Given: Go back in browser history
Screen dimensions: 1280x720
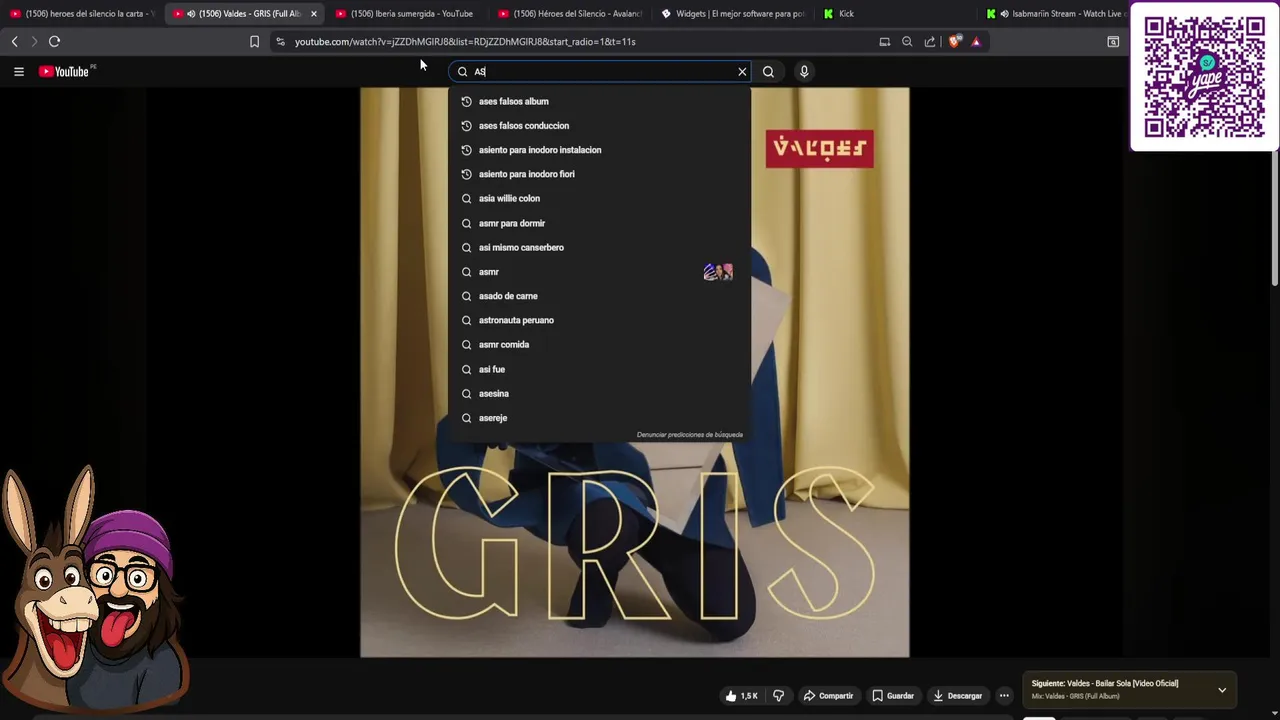Looking at the screenshot, I should click(14, 41).
